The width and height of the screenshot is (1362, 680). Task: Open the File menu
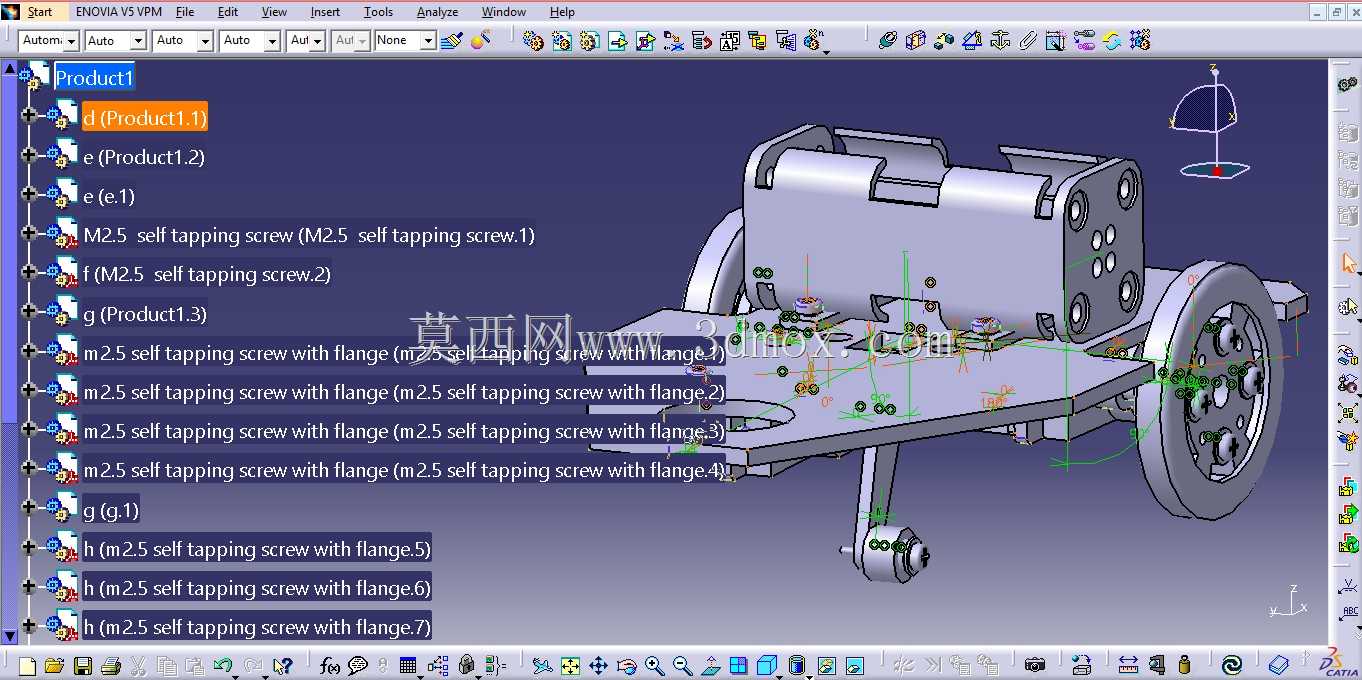coord(185,12)
